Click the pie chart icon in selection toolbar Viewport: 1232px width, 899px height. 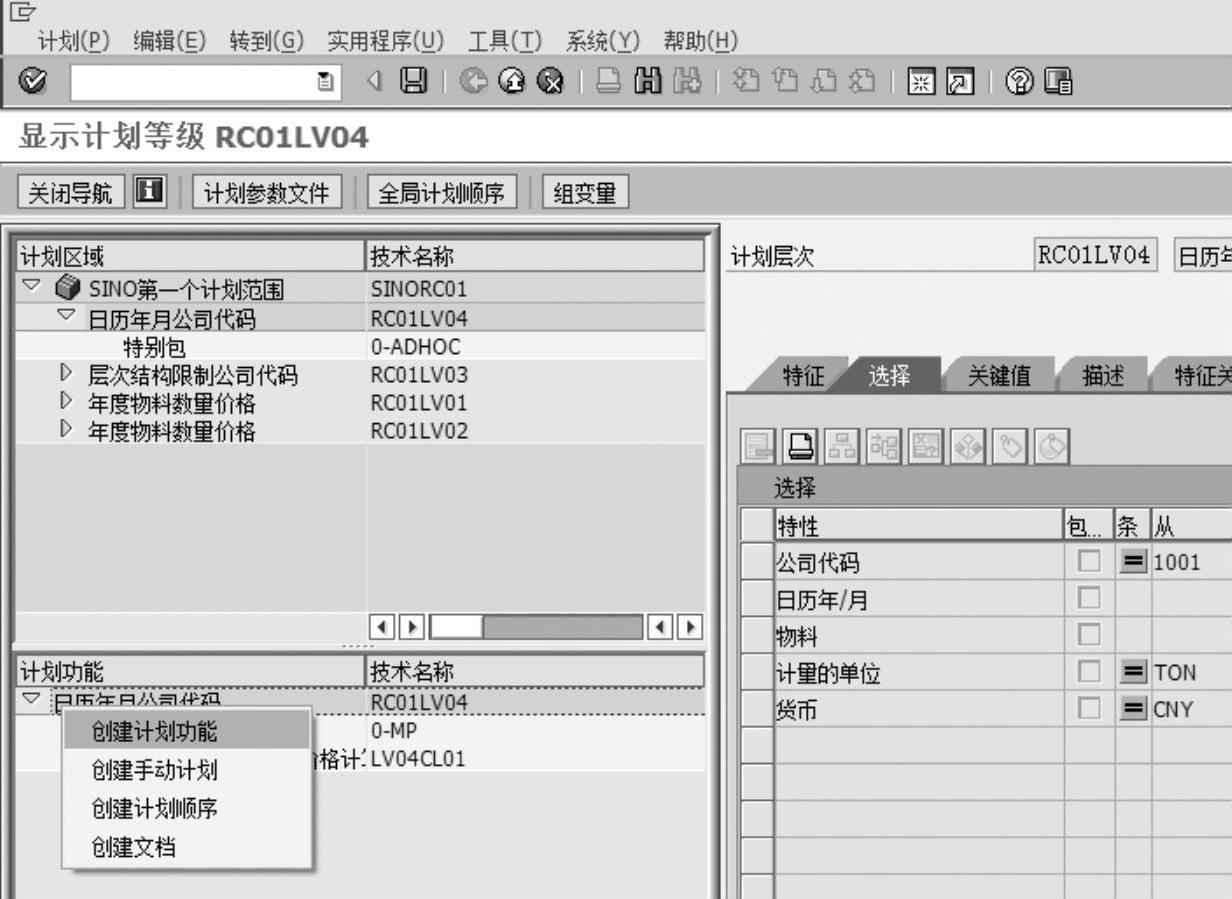pyautogui.click(x=1051, y=446)
